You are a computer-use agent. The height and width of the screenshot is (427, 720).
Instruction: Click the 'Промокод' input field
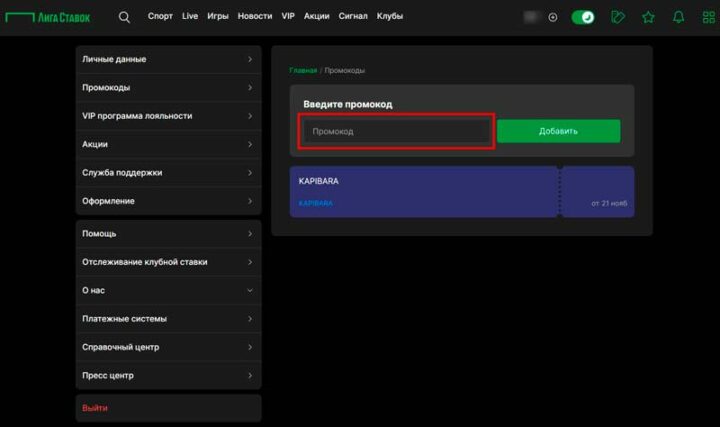click(x=397, y=131)
